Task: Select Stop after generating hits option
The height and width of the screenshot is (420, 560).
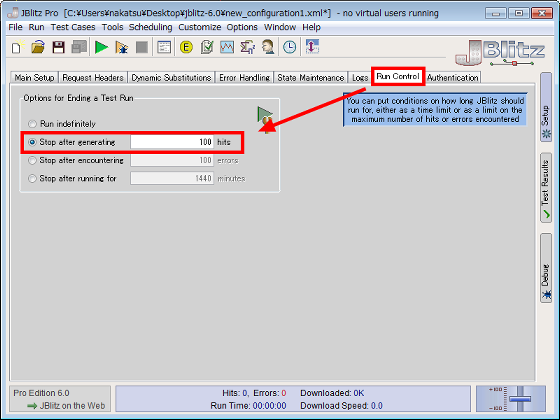Action: point(72,142)
